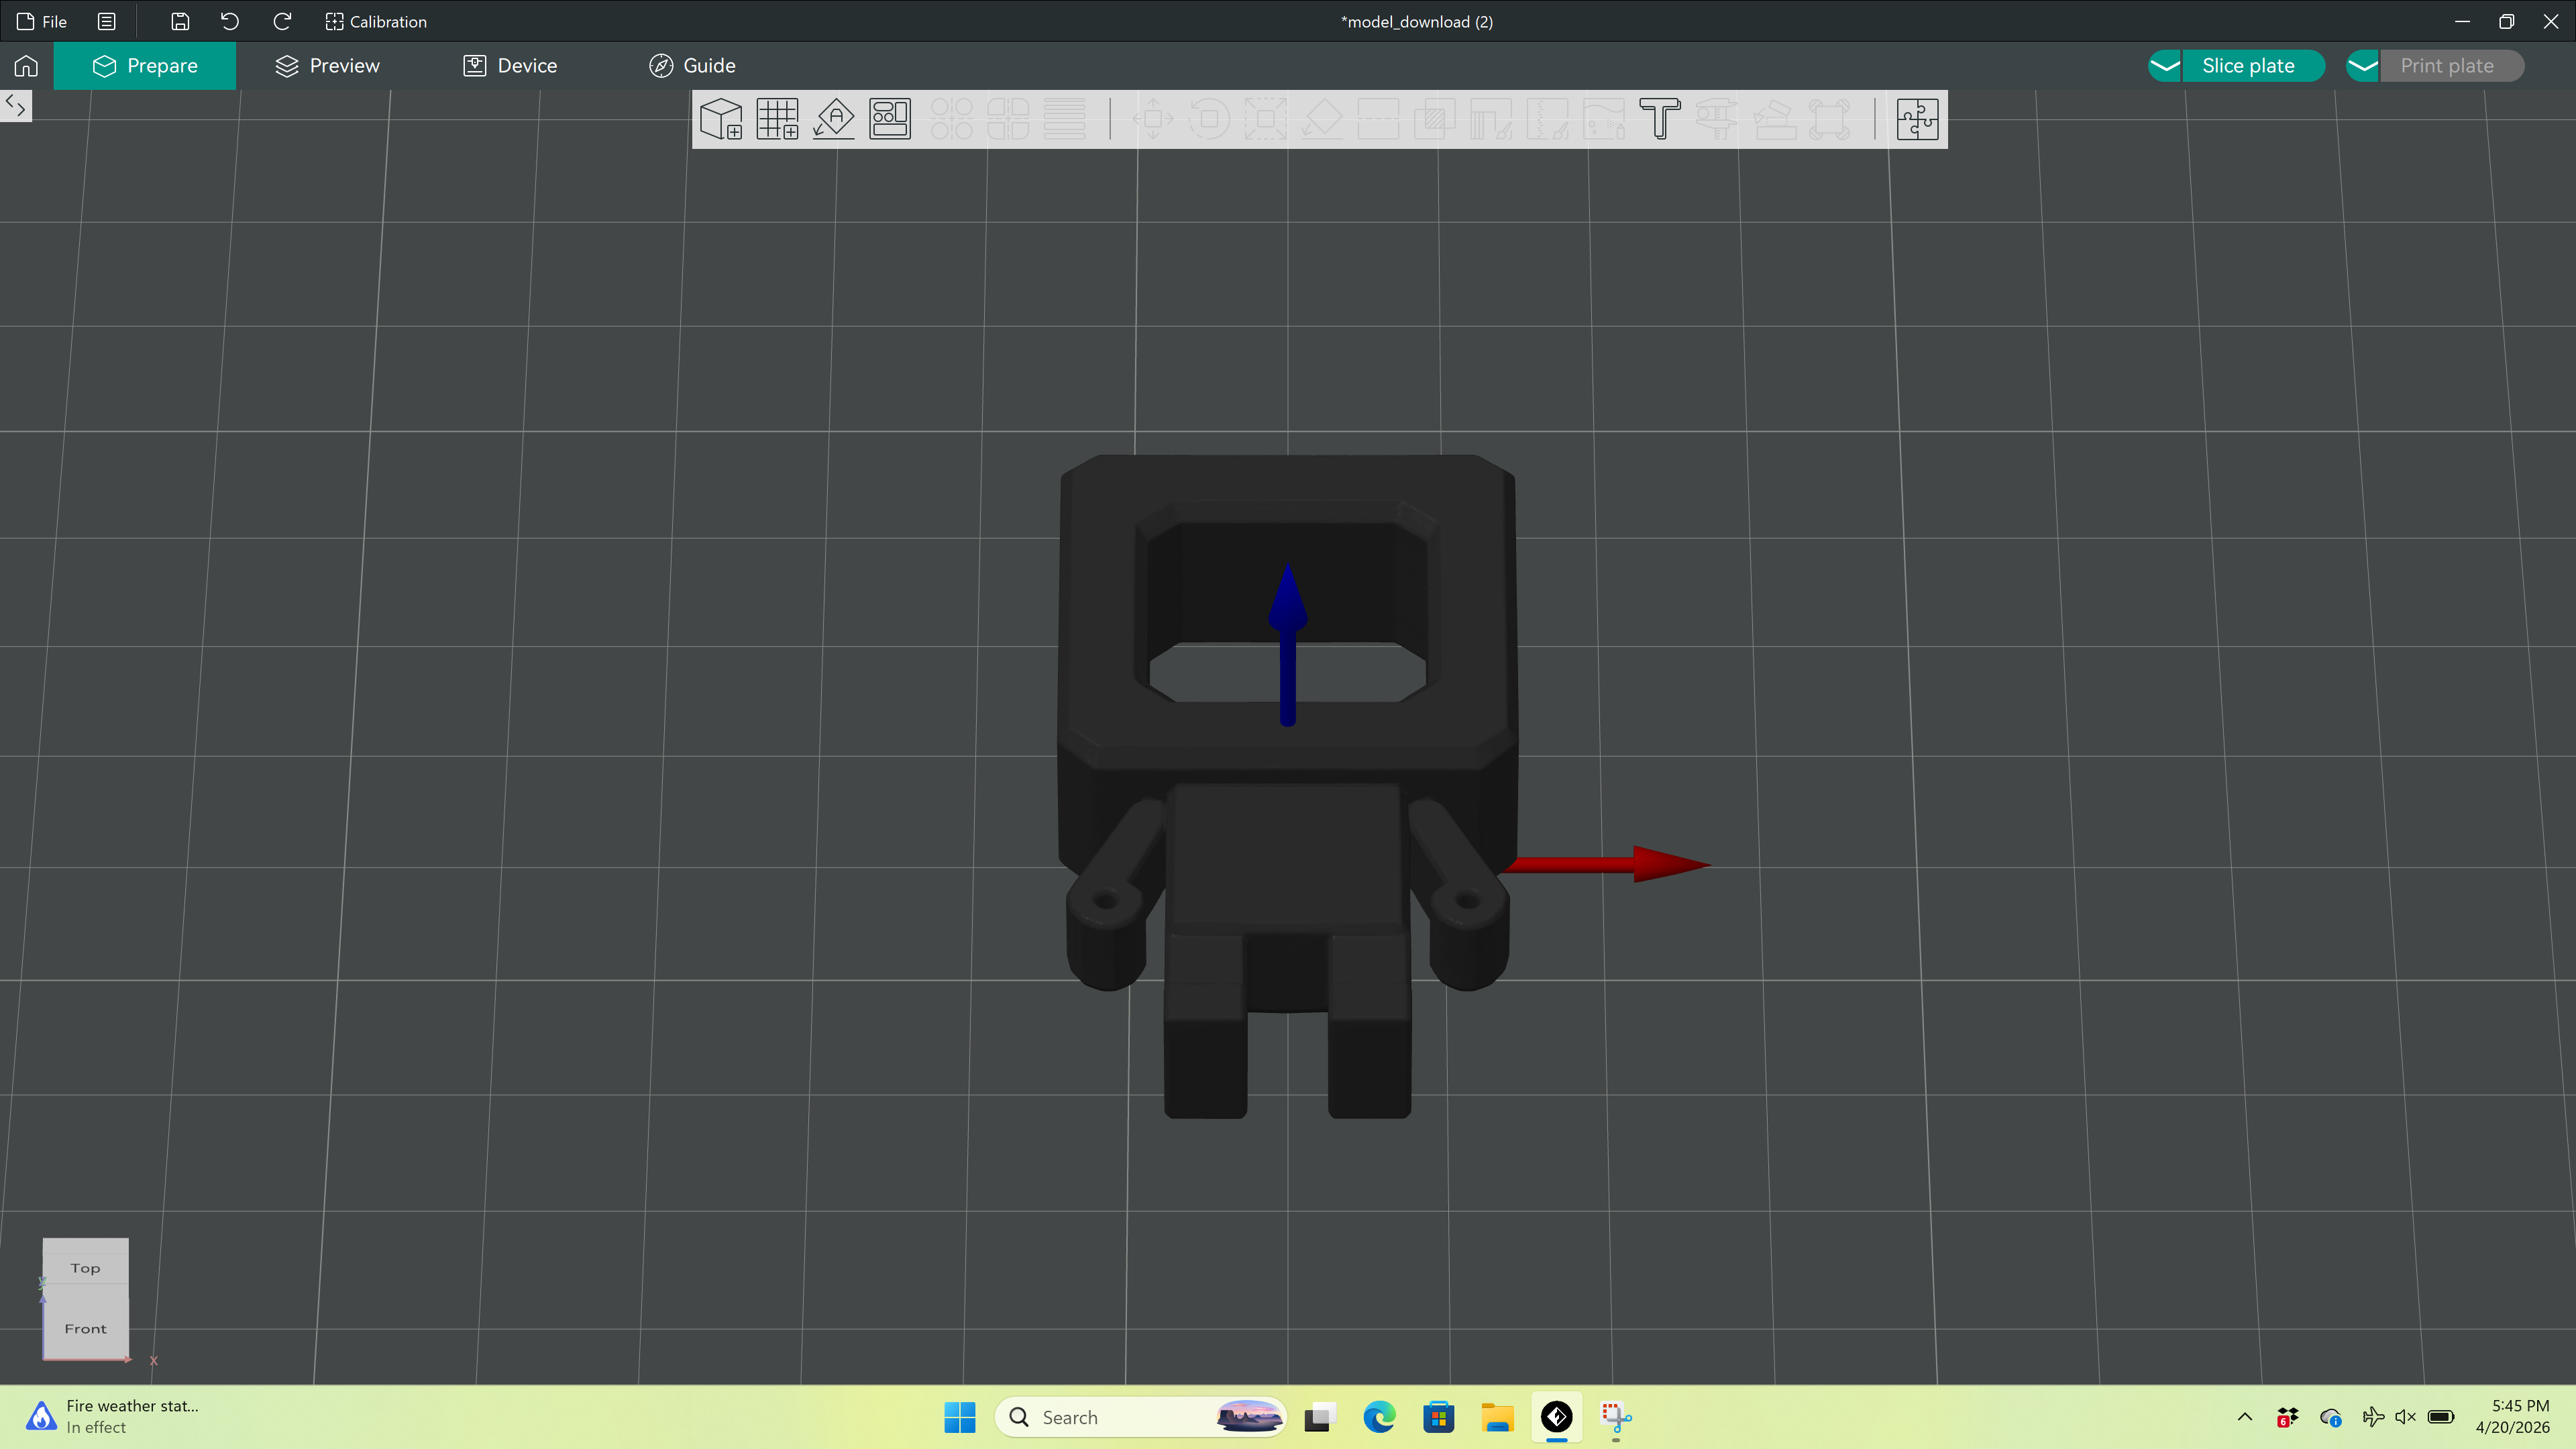Click the muted volume tray icon
2576x1449 pixels.
tap(2406, 1417)
